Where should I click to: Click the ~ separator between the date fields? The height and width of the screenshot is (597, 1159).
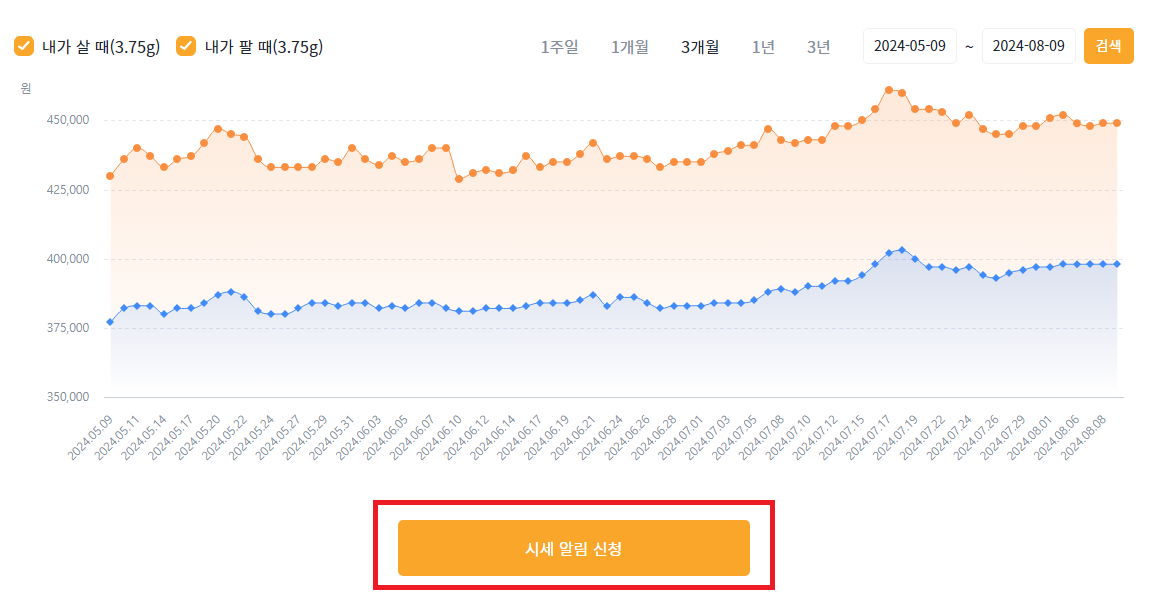(971, 45)
